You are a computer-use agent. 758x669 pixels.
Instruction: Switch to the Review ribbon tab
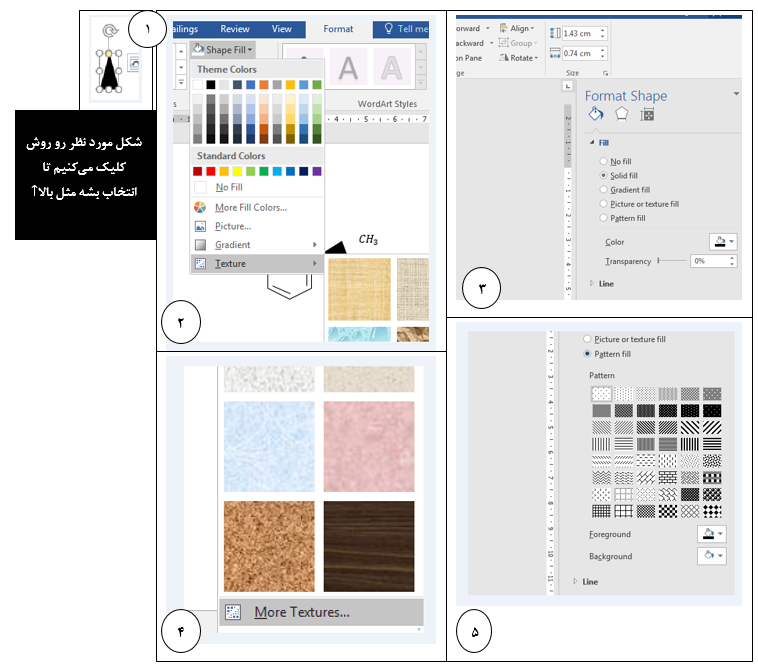[235, 29]
